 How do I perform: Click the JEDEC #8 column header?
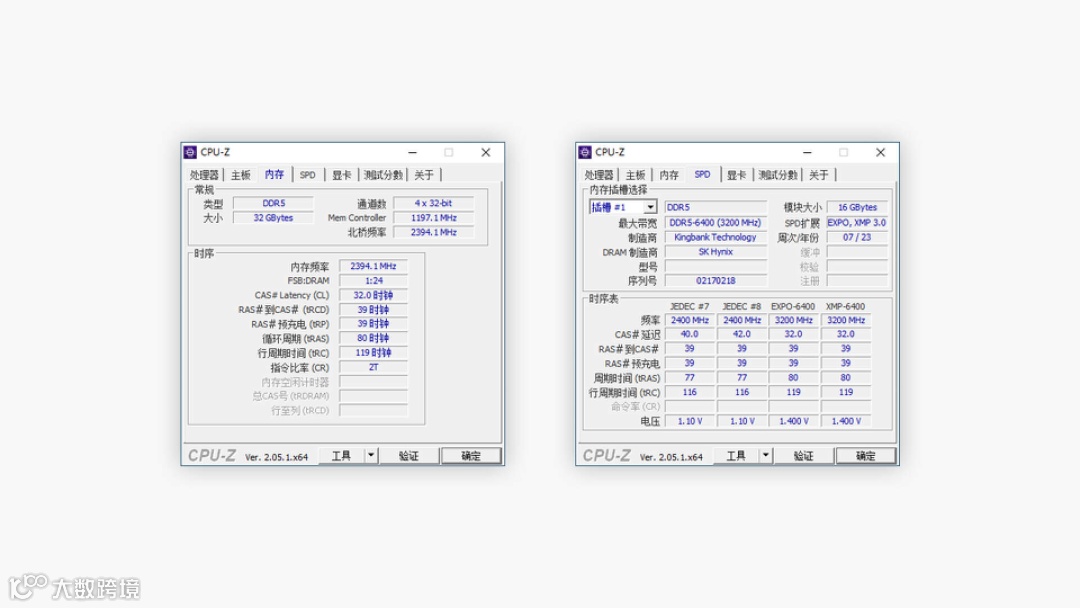point(742,306)
